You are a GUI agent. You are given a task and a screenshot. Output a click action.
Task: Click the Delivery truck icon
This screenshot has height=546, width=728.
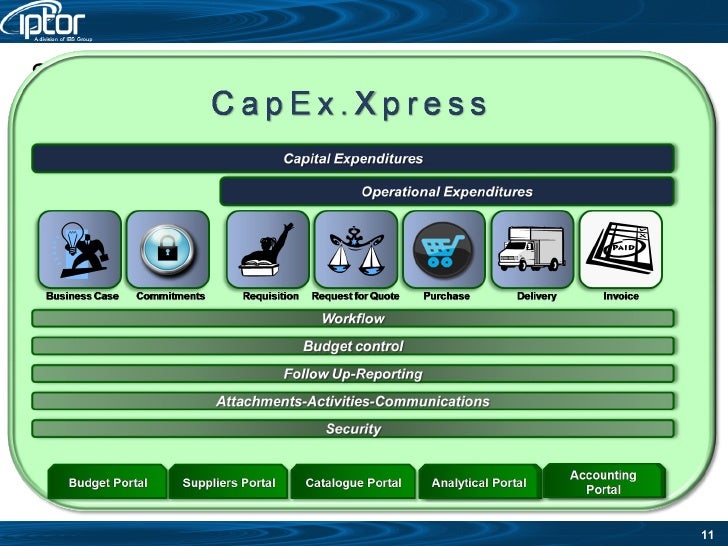pyautogui.click(x=533, y=249)
